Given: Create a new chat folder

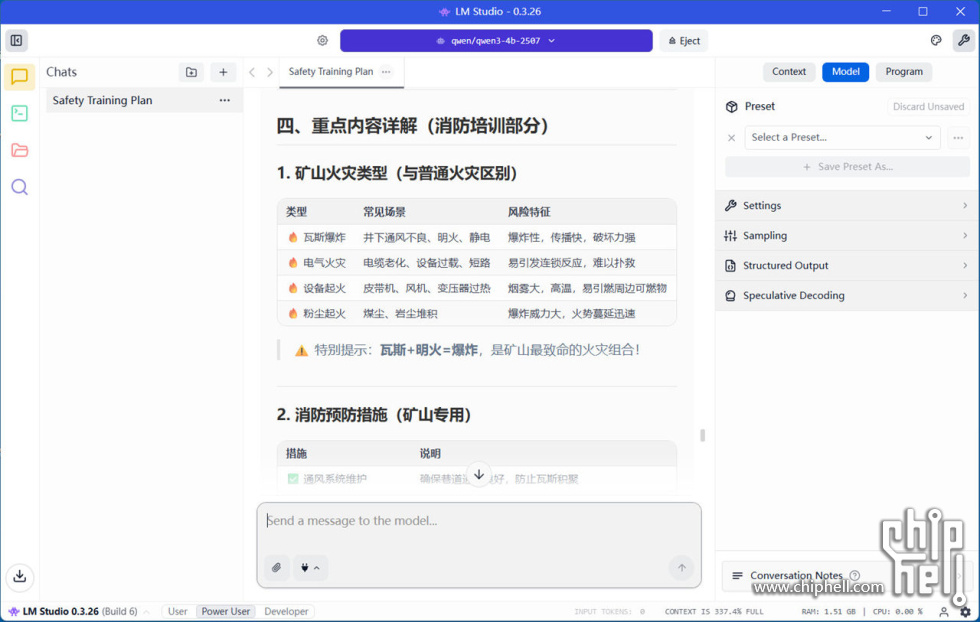Looking at the screenshot, I should pyautogui.click(x=191, y=72).
